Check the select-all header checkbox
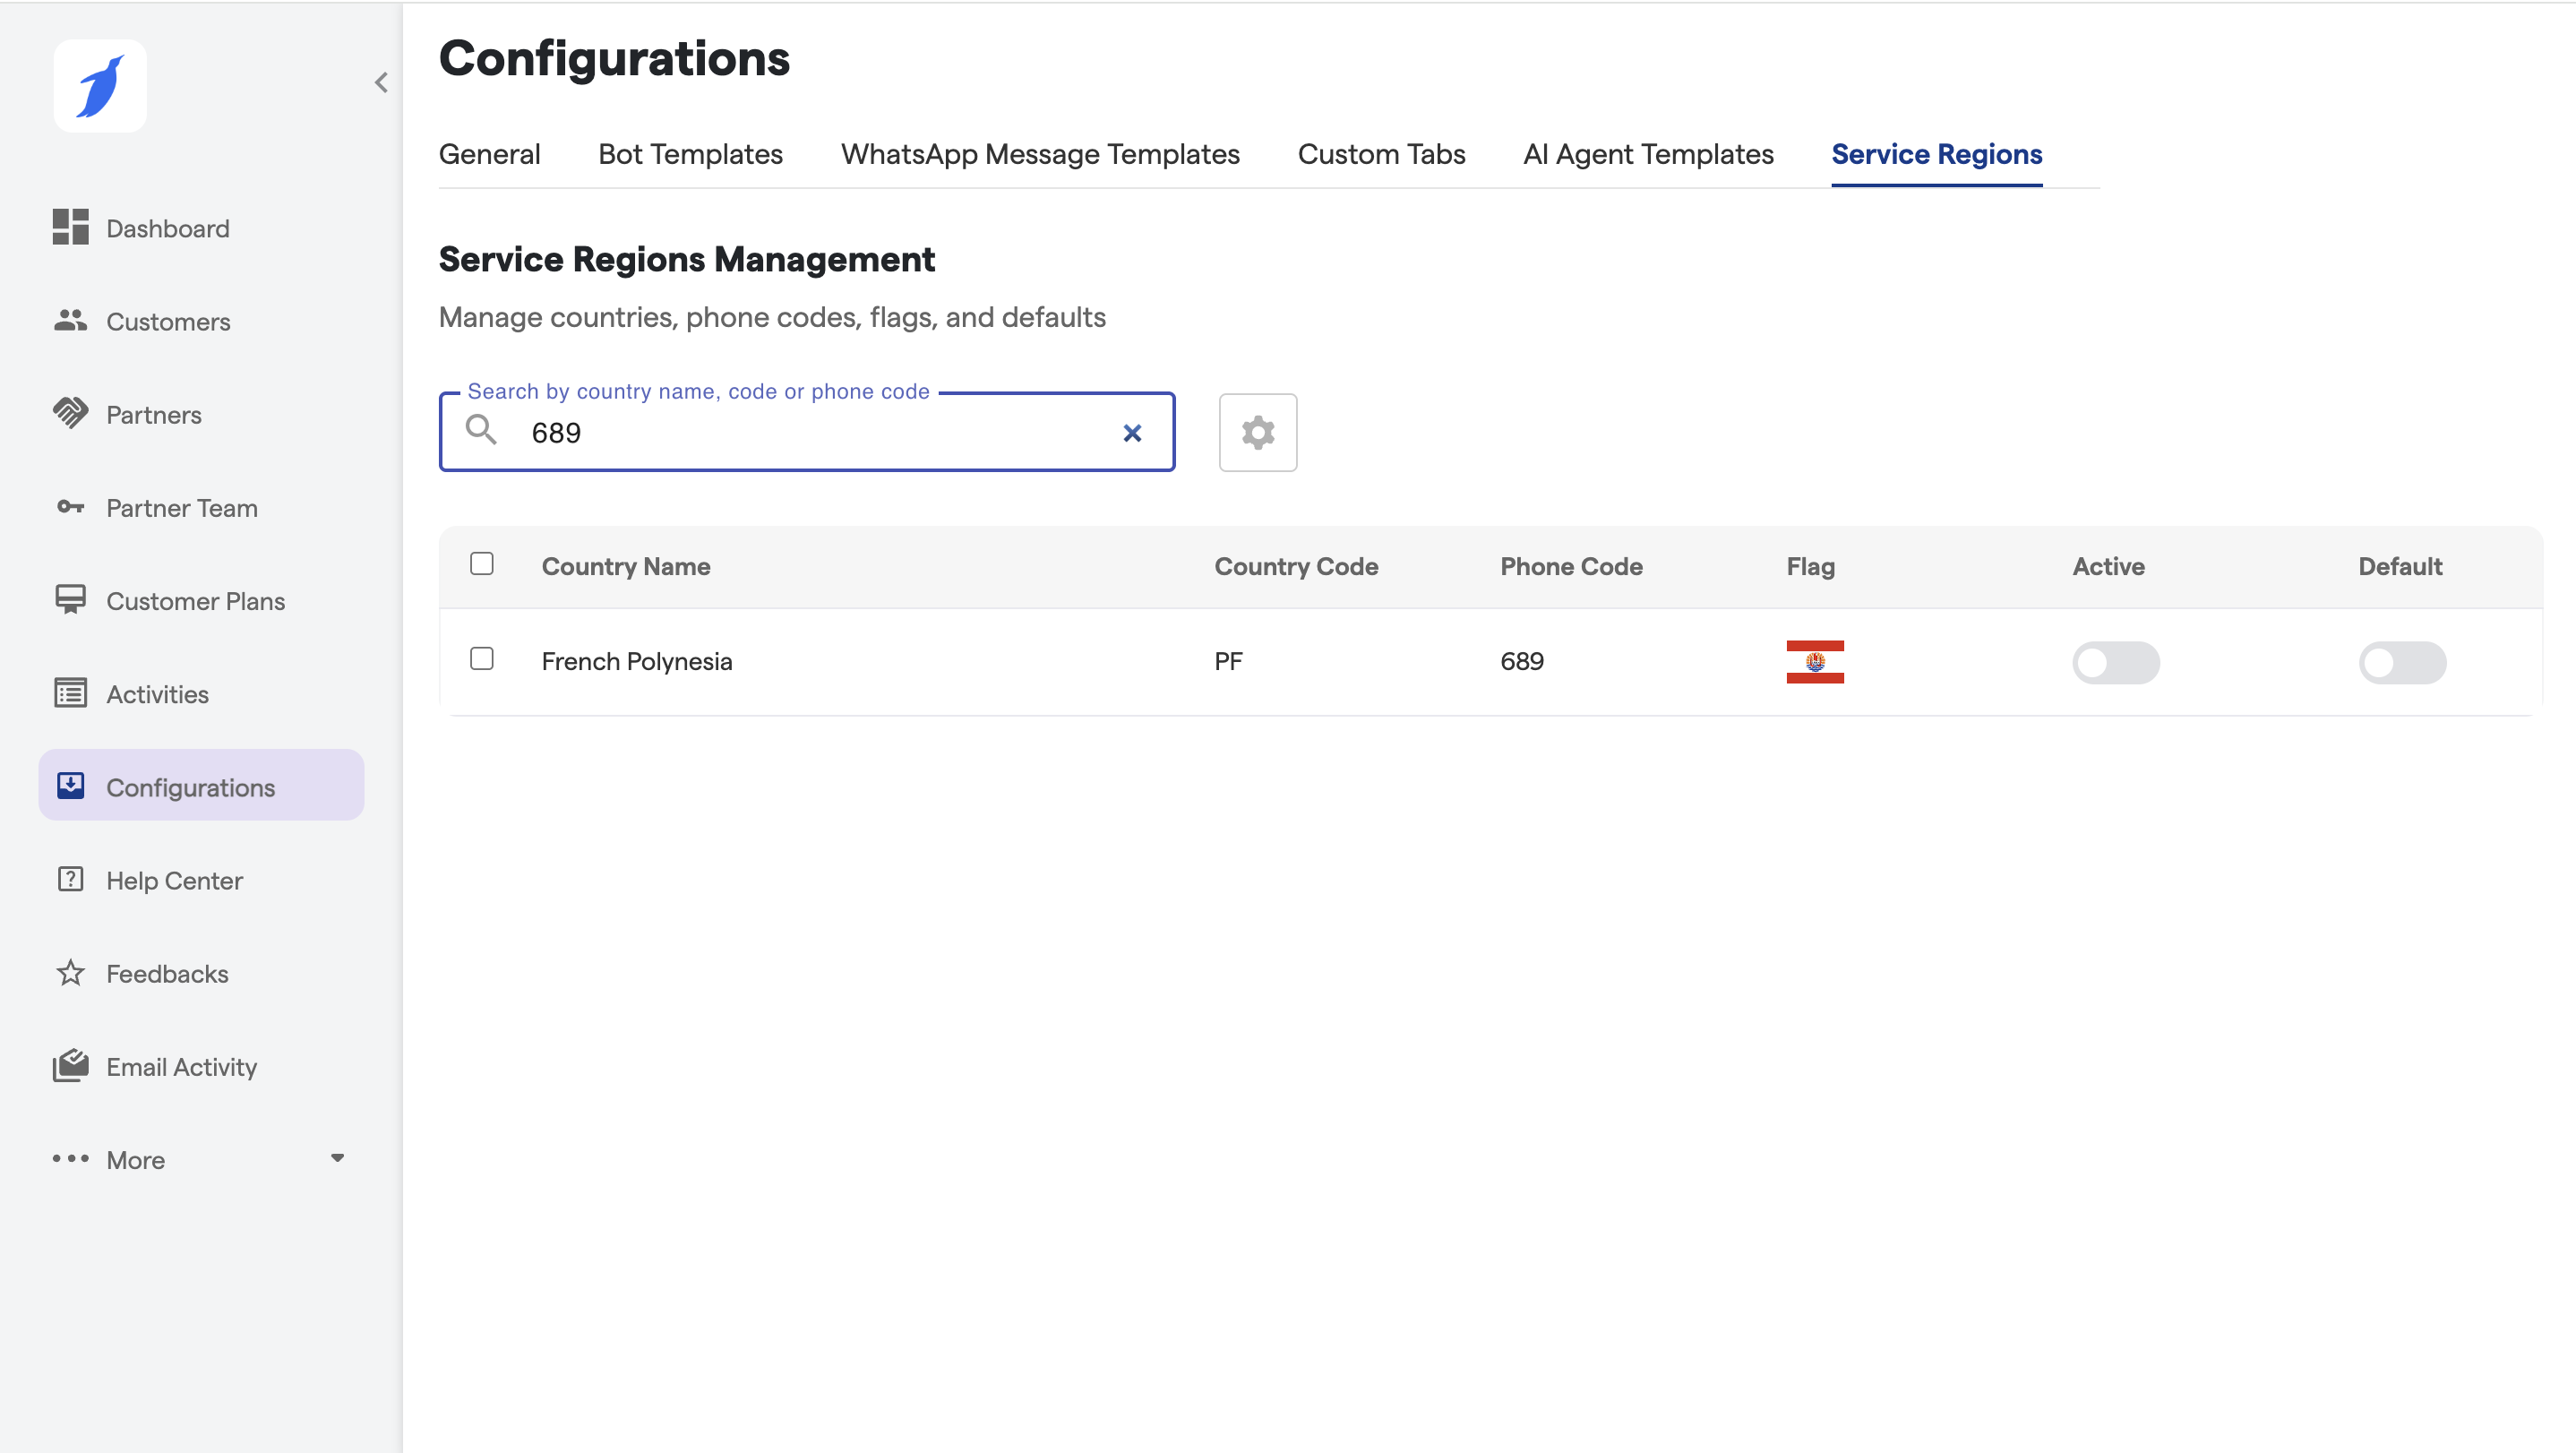The width and height of the screenshot is (2576, 1453). point(481,564)
